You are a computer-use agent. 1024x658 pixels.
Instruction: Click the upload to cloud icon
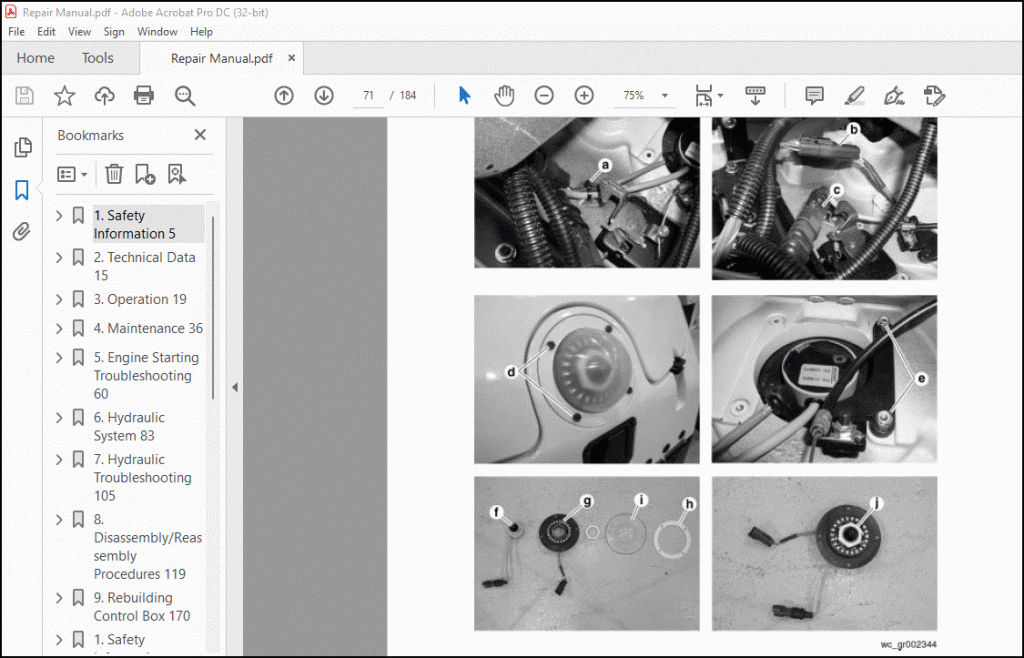coord(104,96)
